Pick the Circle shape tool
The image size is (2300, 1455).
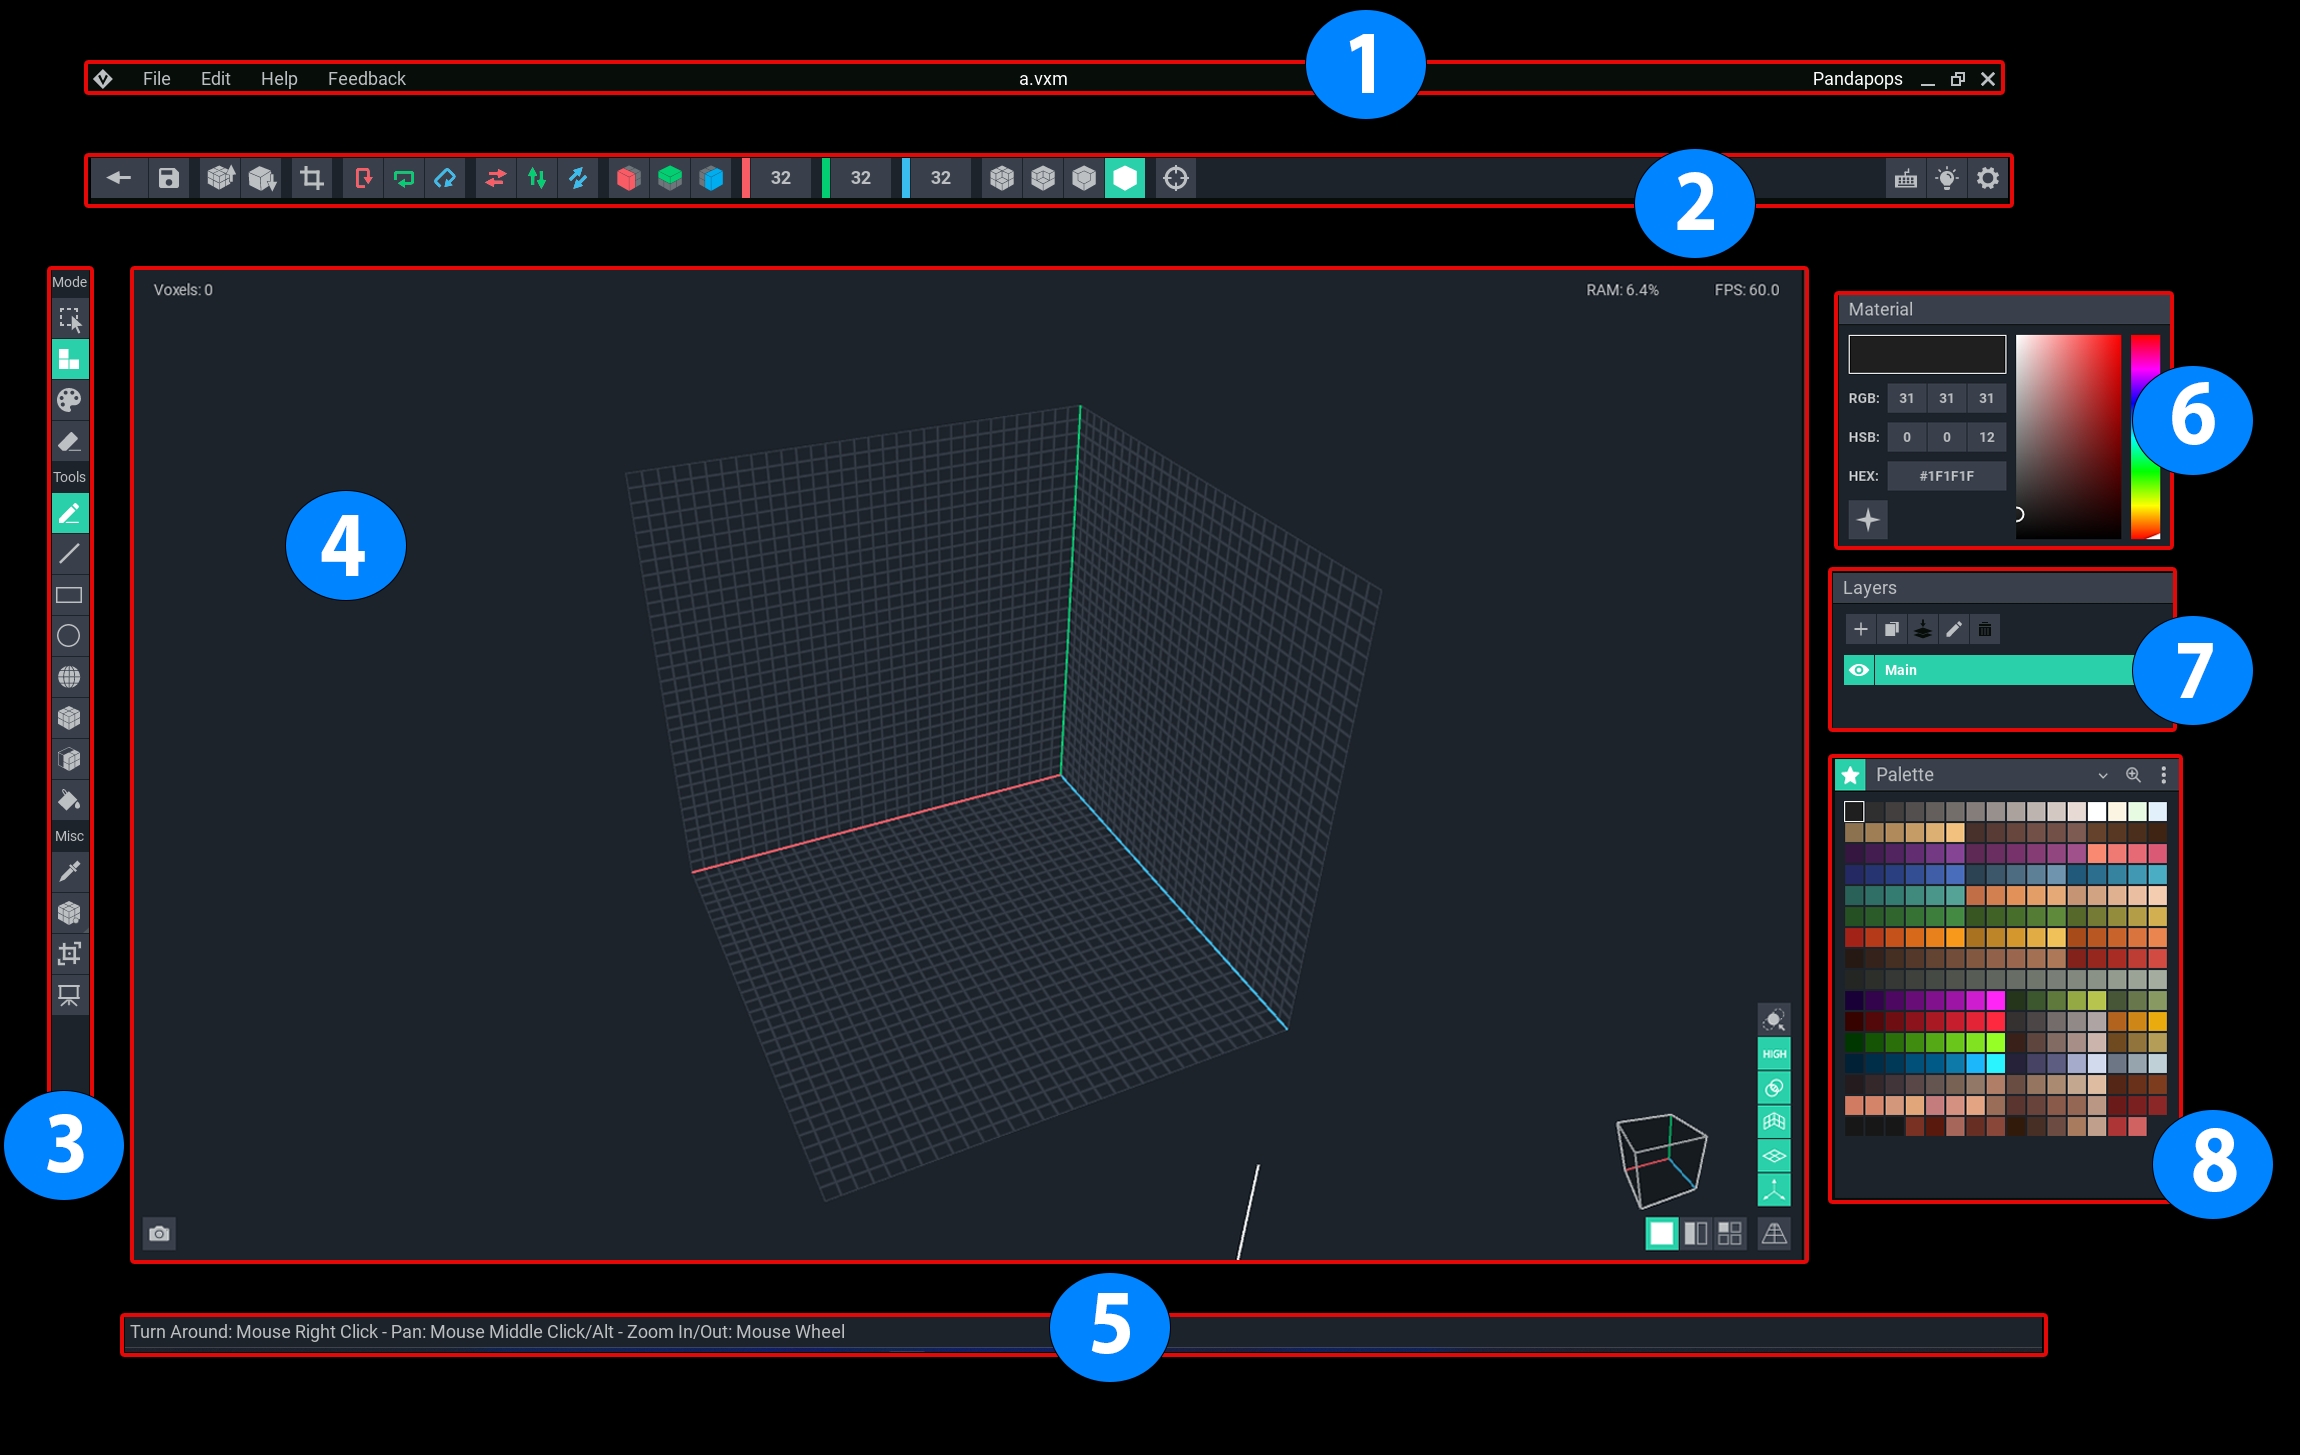pos(69,636)
